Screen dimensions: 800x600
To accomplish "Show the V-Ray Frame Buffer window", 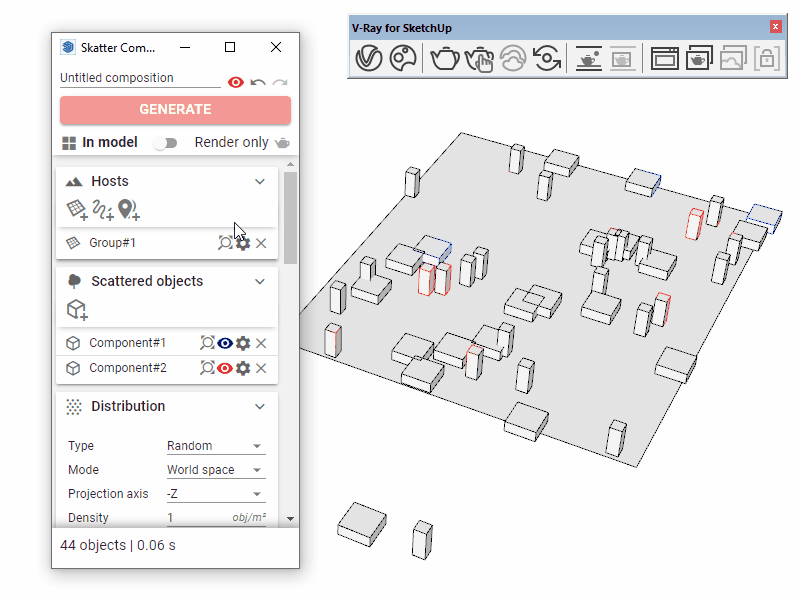I will tap(665, 59).
